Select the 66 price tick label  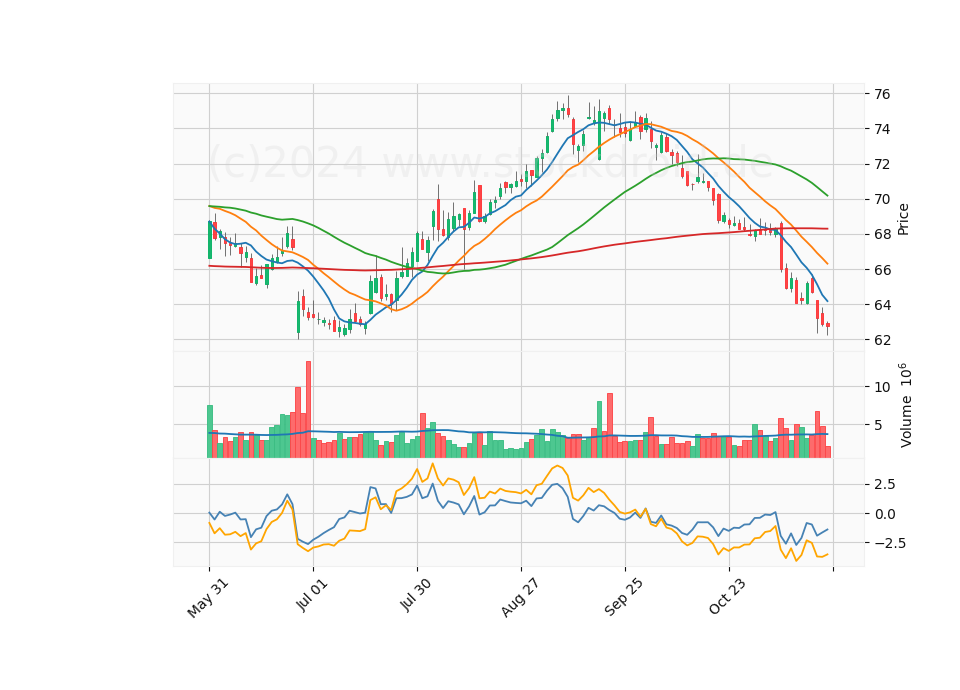pyautogui.click(x=882, y=270)
